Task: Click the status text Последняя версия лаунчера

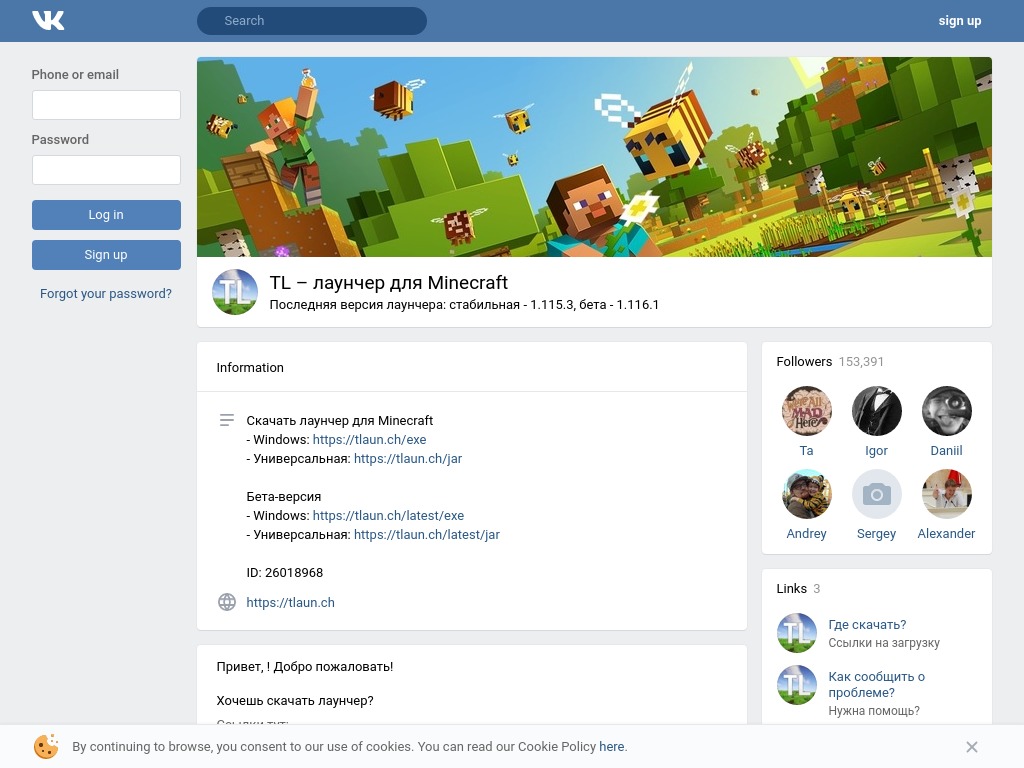Action: point(464,305)
